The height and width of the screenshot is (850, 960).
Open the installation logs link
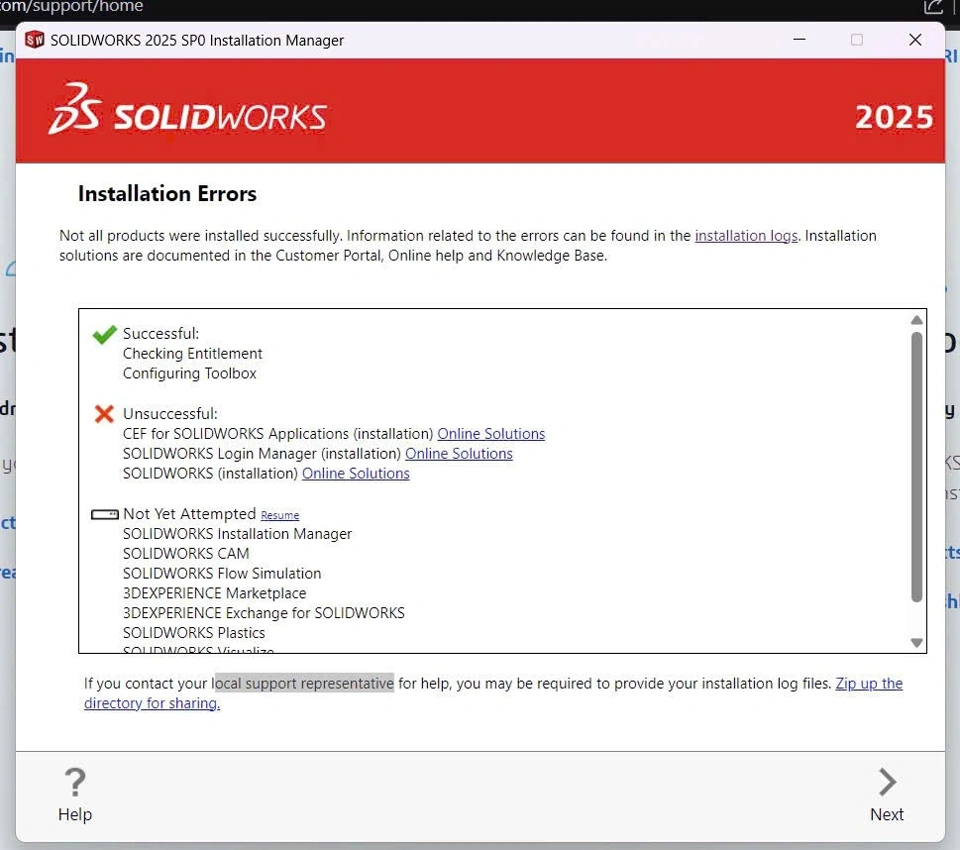[x=746, y=236]
